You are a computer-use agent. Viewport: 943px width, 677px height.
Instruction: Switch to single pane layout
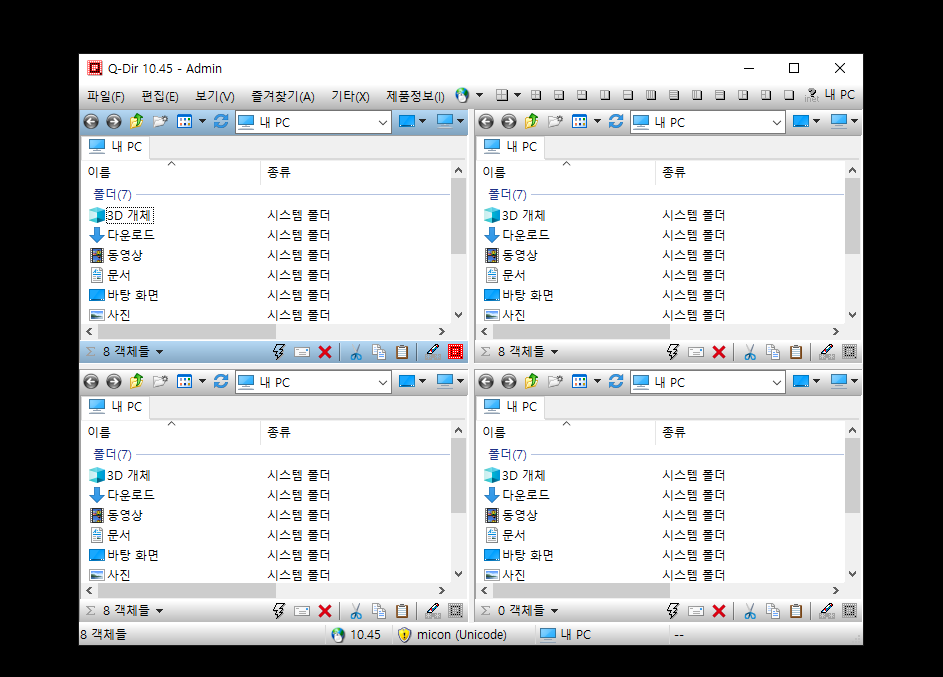789,95
